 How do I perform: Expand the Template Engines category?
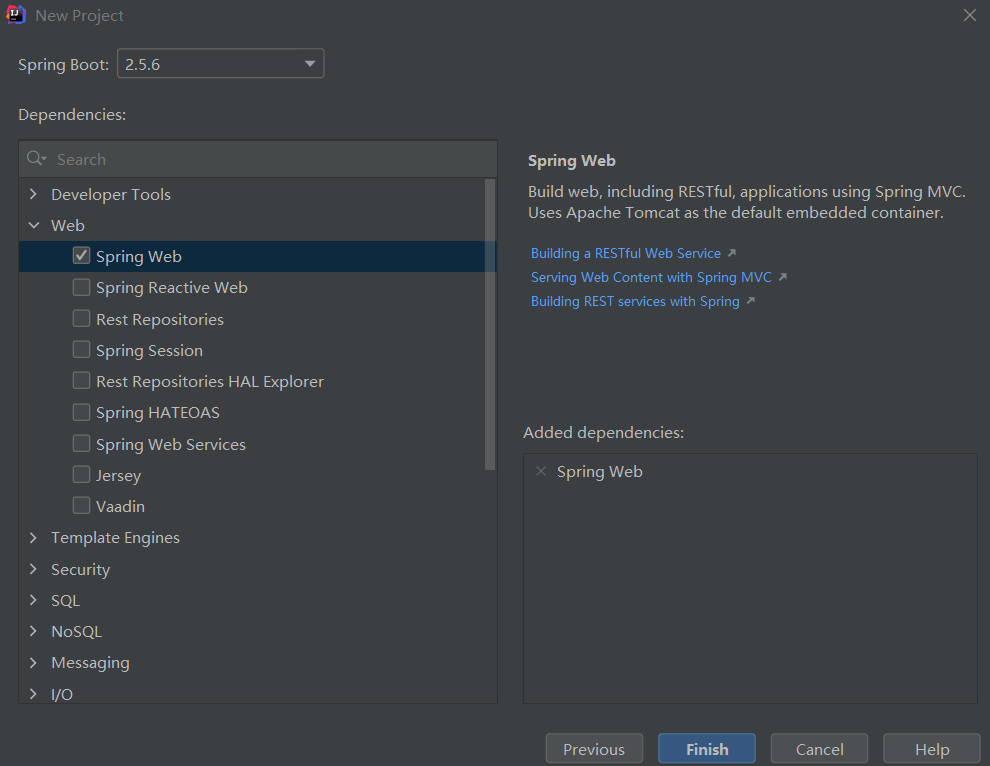[33, 537]
